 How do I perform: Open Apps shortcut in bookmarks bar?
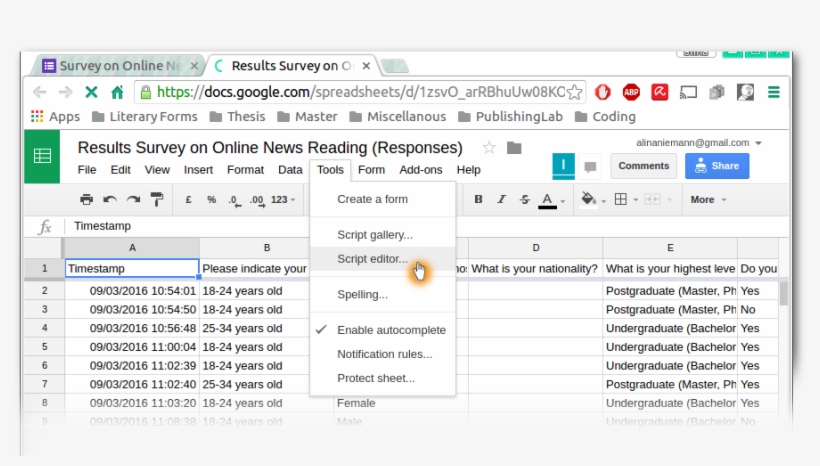coord(55,117)
